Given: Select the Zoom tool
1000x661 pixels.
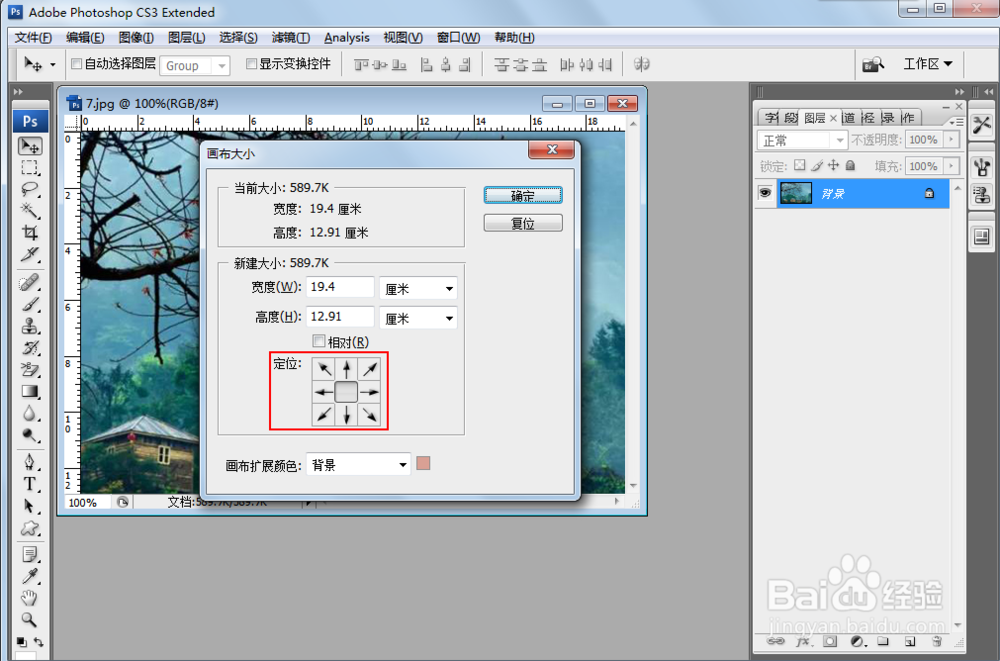Looking at the screenshot, I should pyautogui.click(x=30, y=621).
